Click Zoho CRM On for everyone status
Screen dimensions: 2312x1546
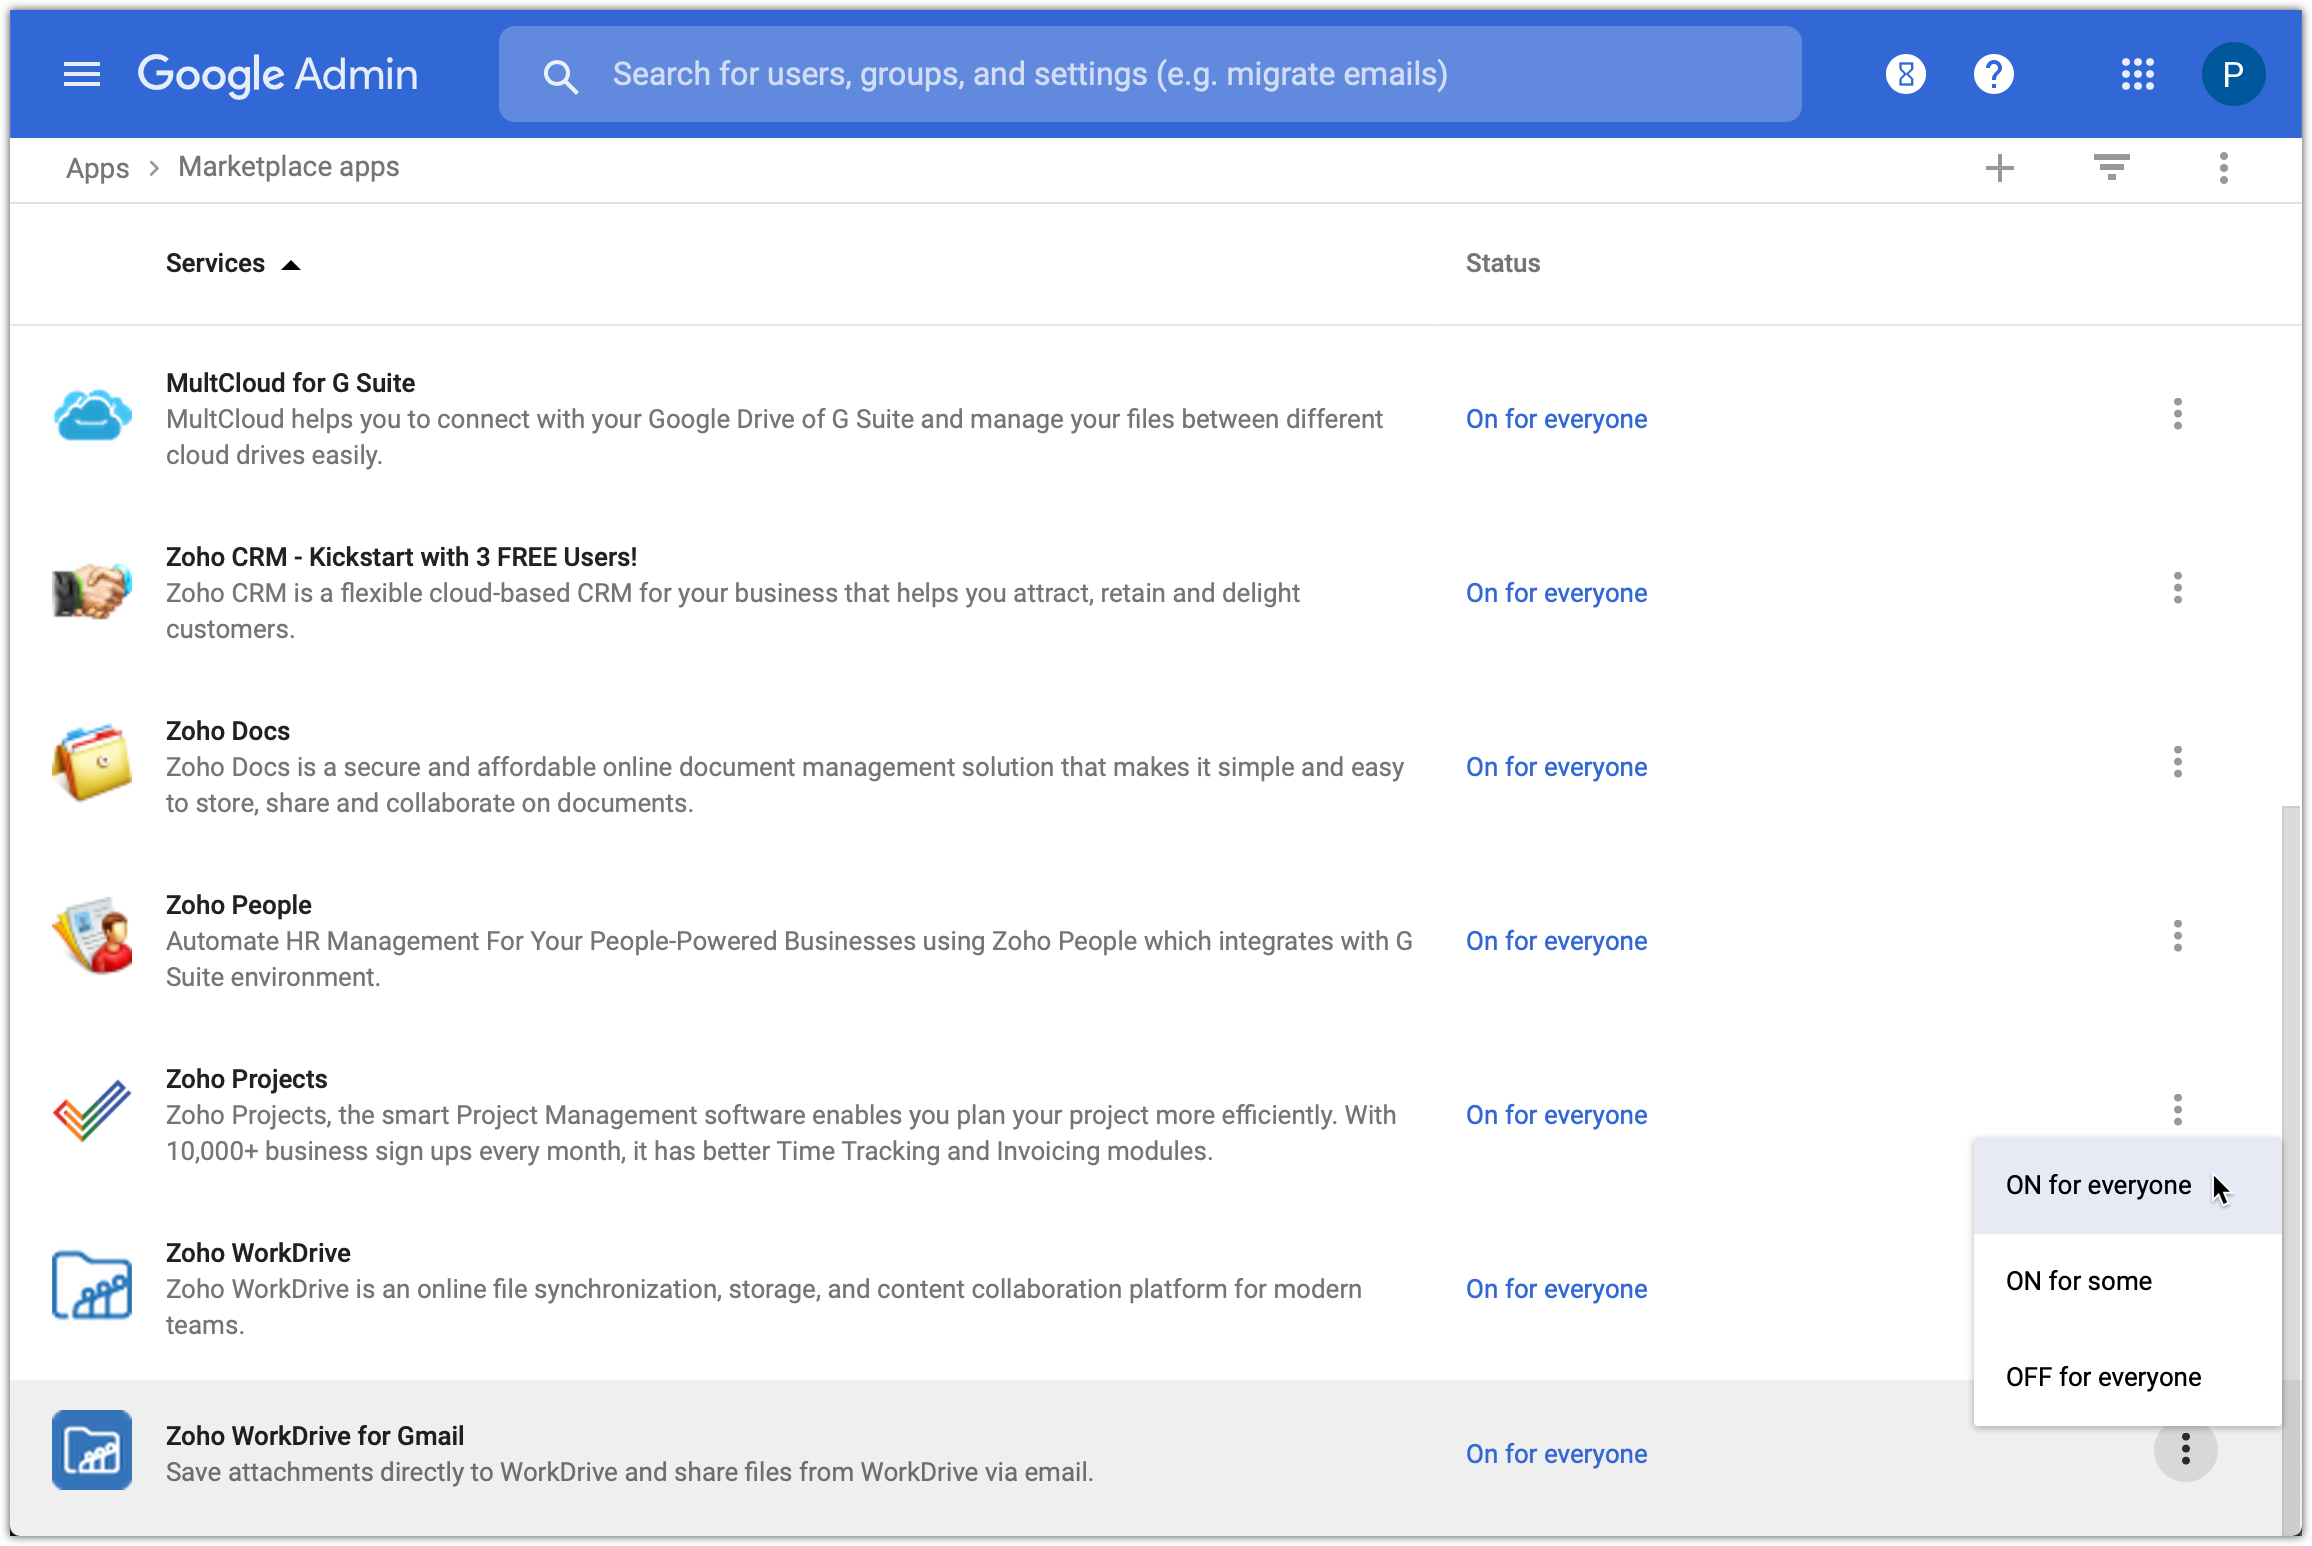click(x=1556, y=593)
